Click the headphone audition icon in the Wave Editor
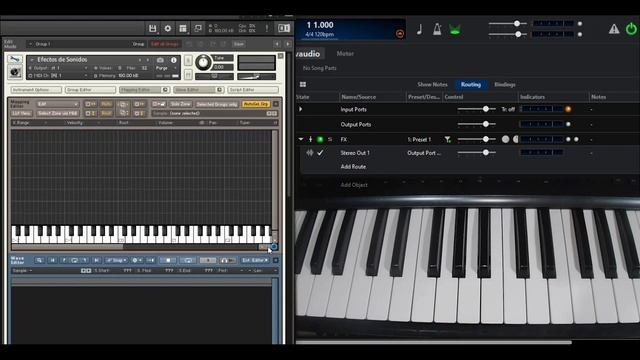 tap(227, 260)
